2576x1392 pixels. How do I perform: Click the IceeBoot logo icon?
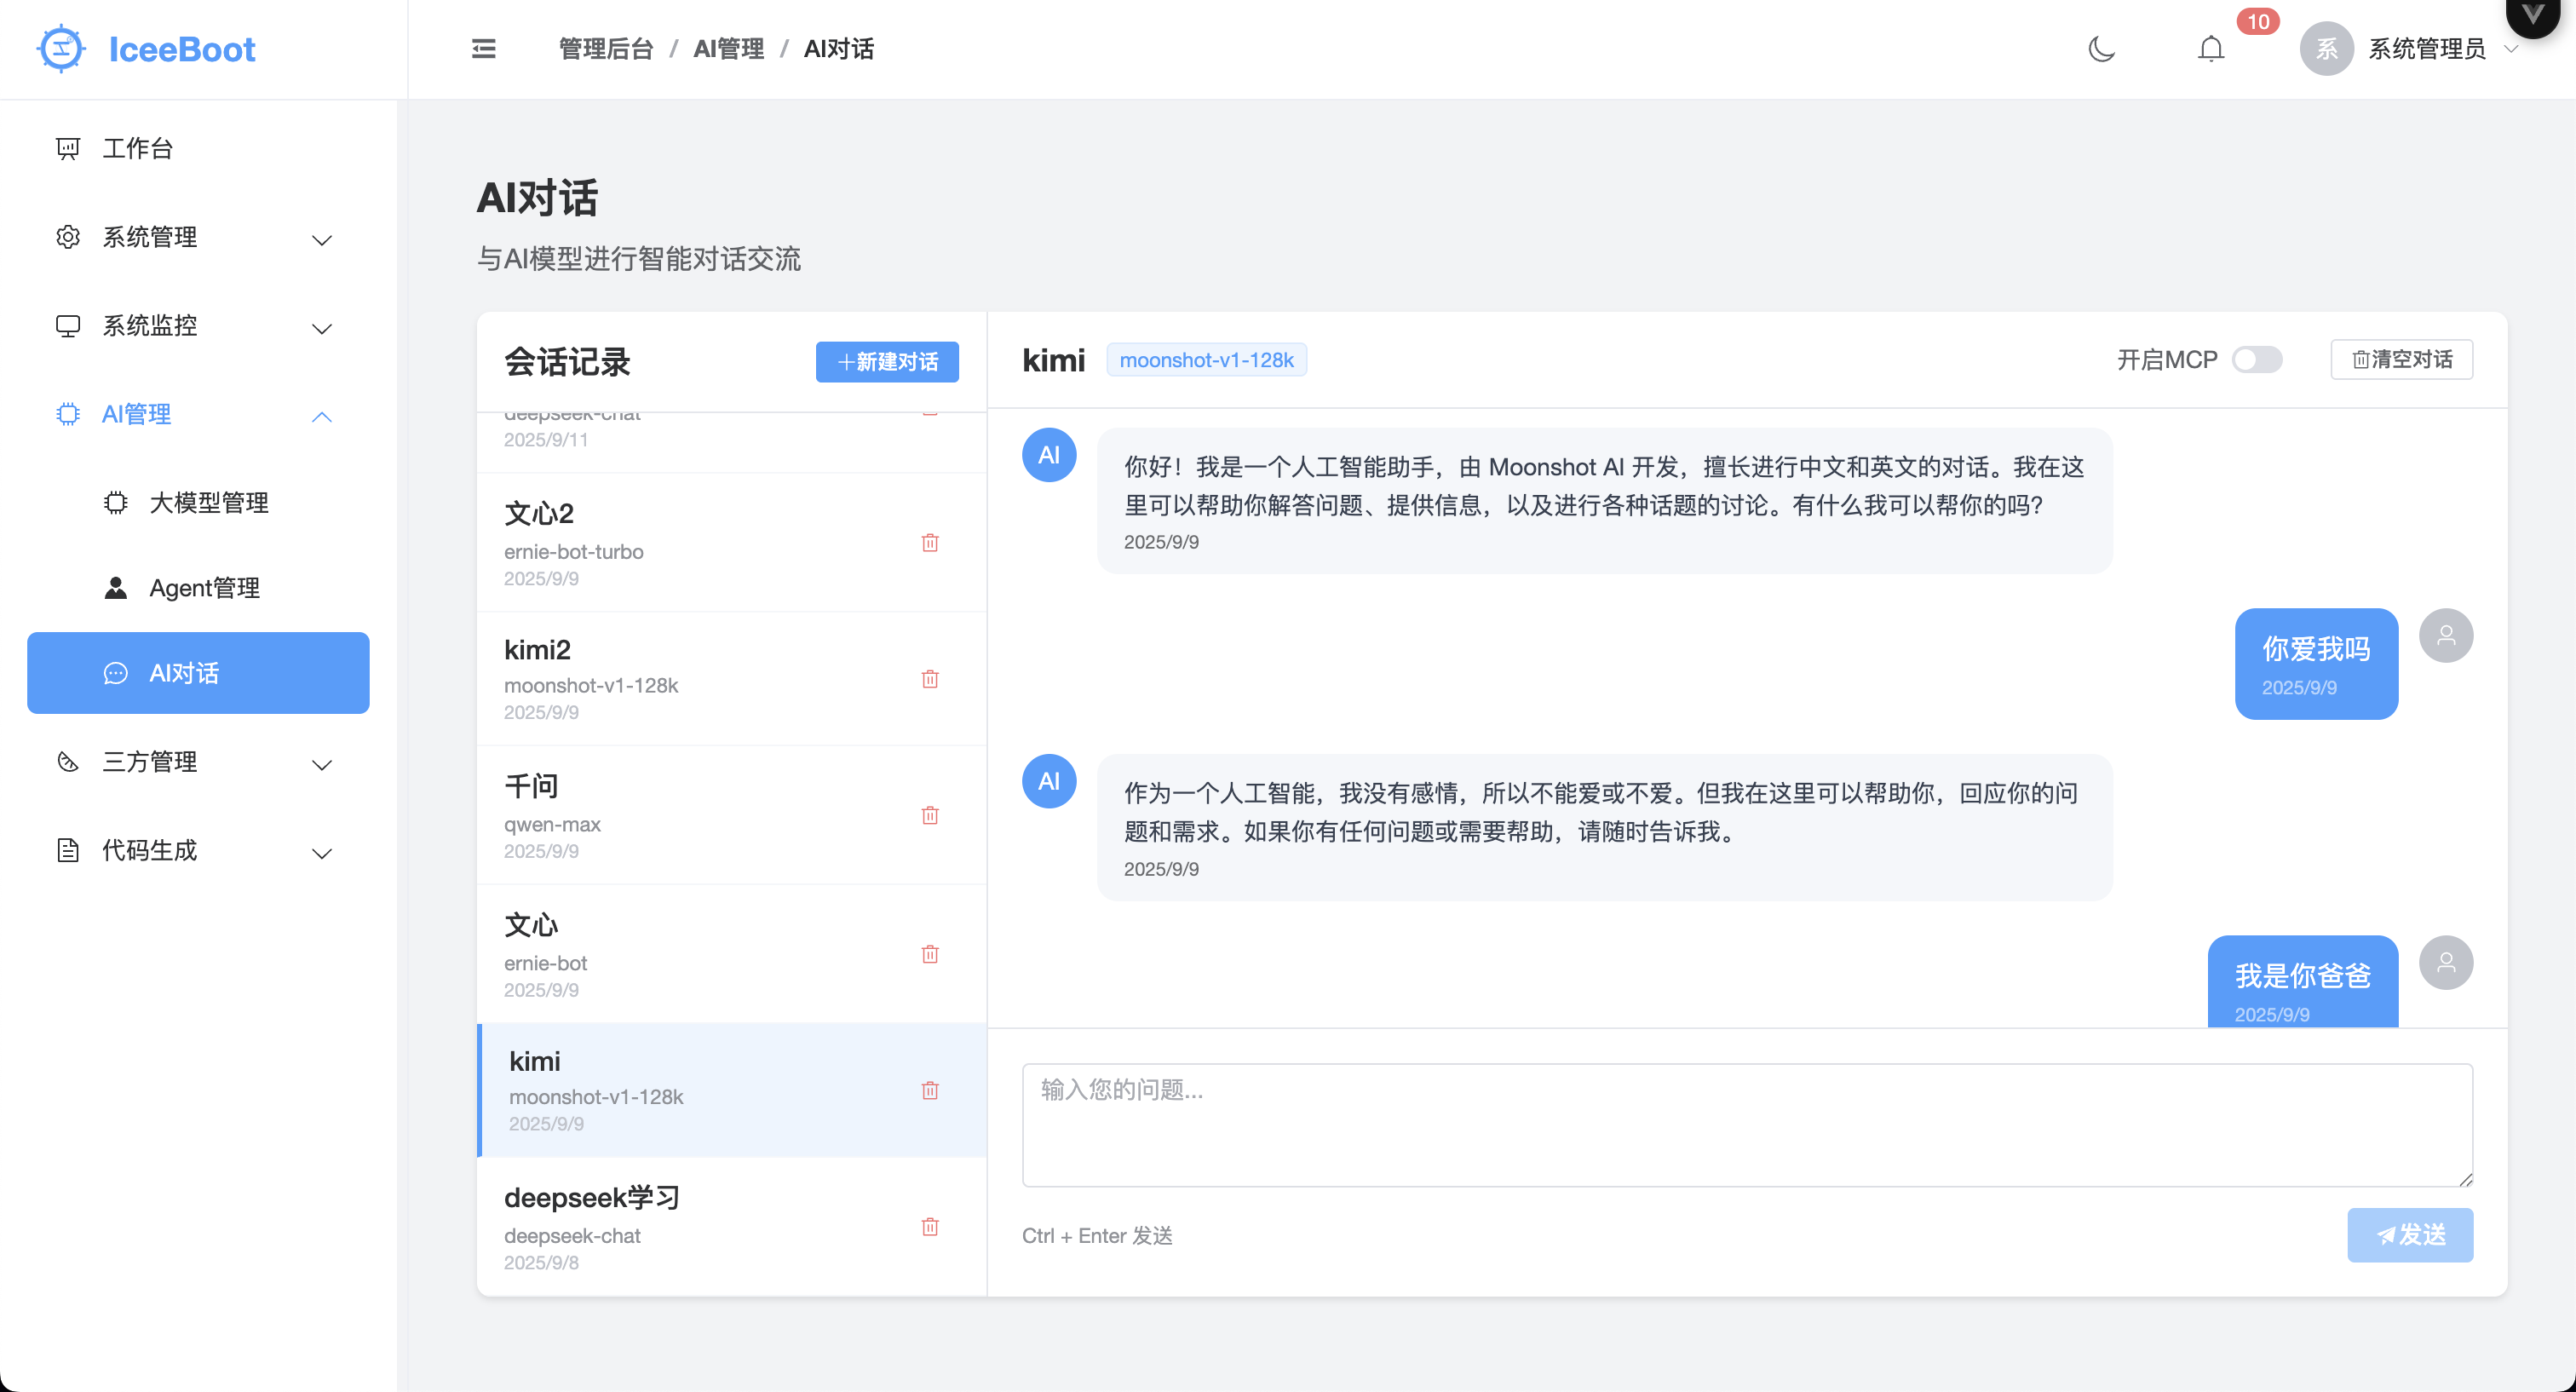tap(61, 48)
